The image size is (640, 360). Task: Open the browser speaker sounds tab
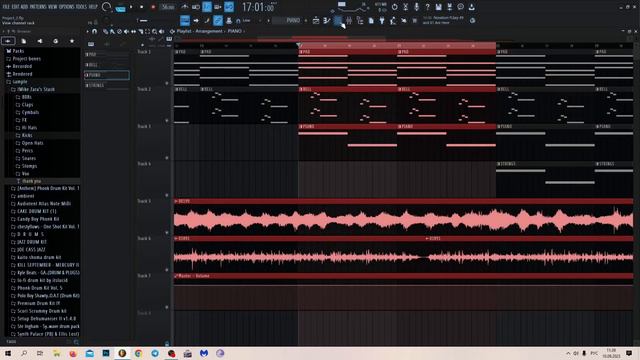pyautogui.click(x=40, y=41)
